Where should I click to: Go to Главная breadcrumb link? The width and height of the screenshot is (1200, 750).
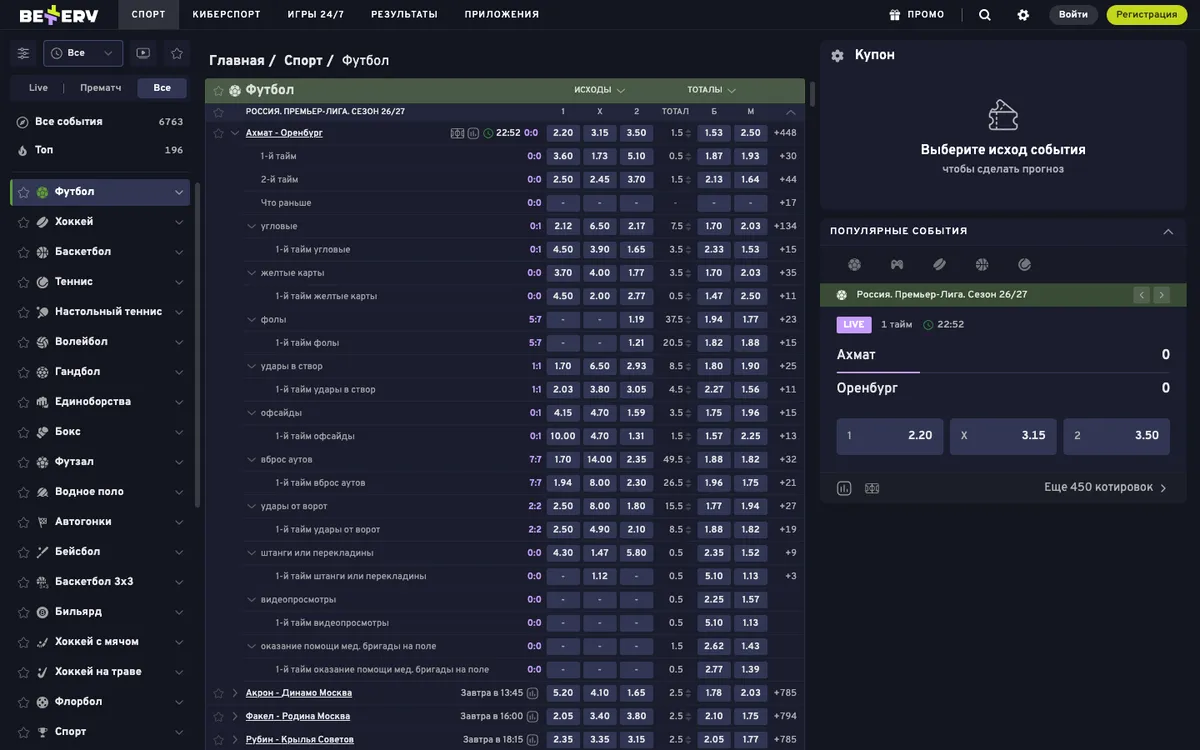pos(237,61)
